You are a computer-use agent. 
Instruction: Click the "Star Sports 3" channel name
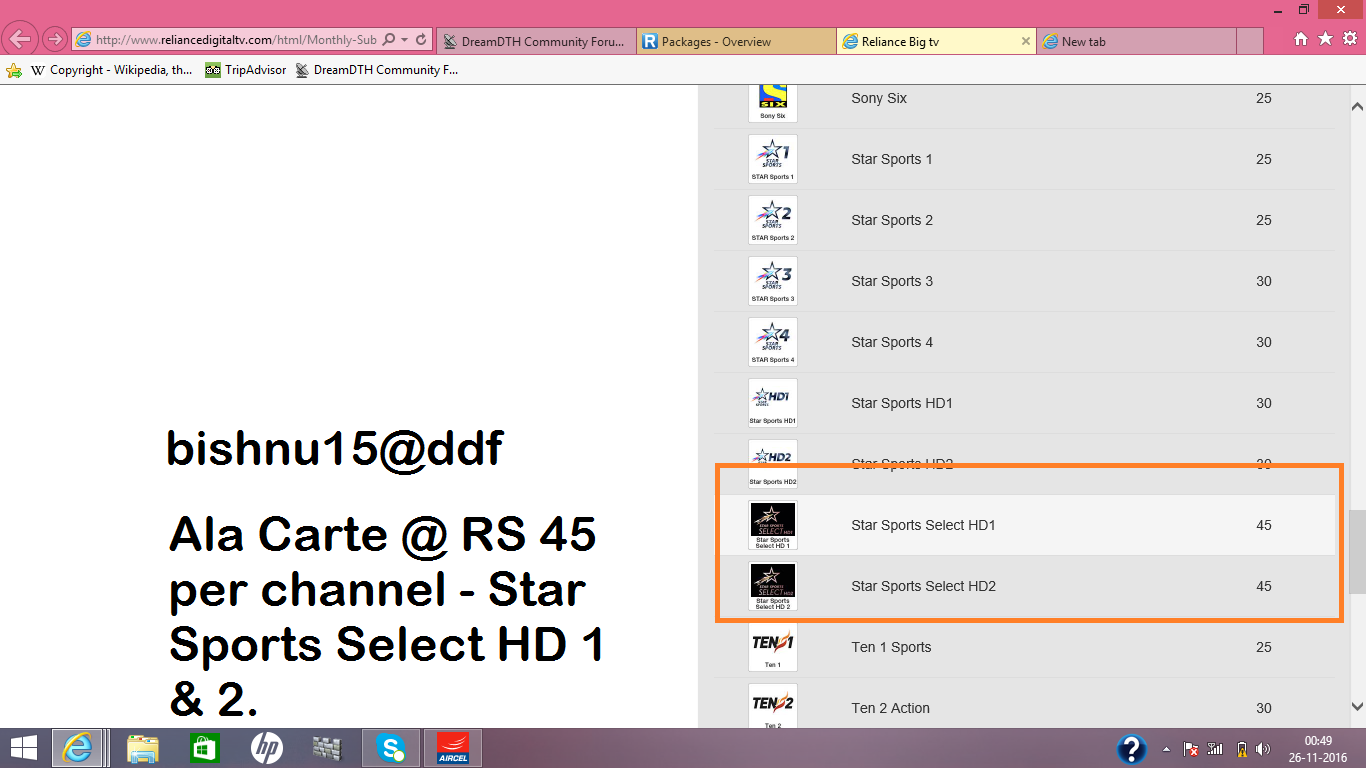point(892,281)
